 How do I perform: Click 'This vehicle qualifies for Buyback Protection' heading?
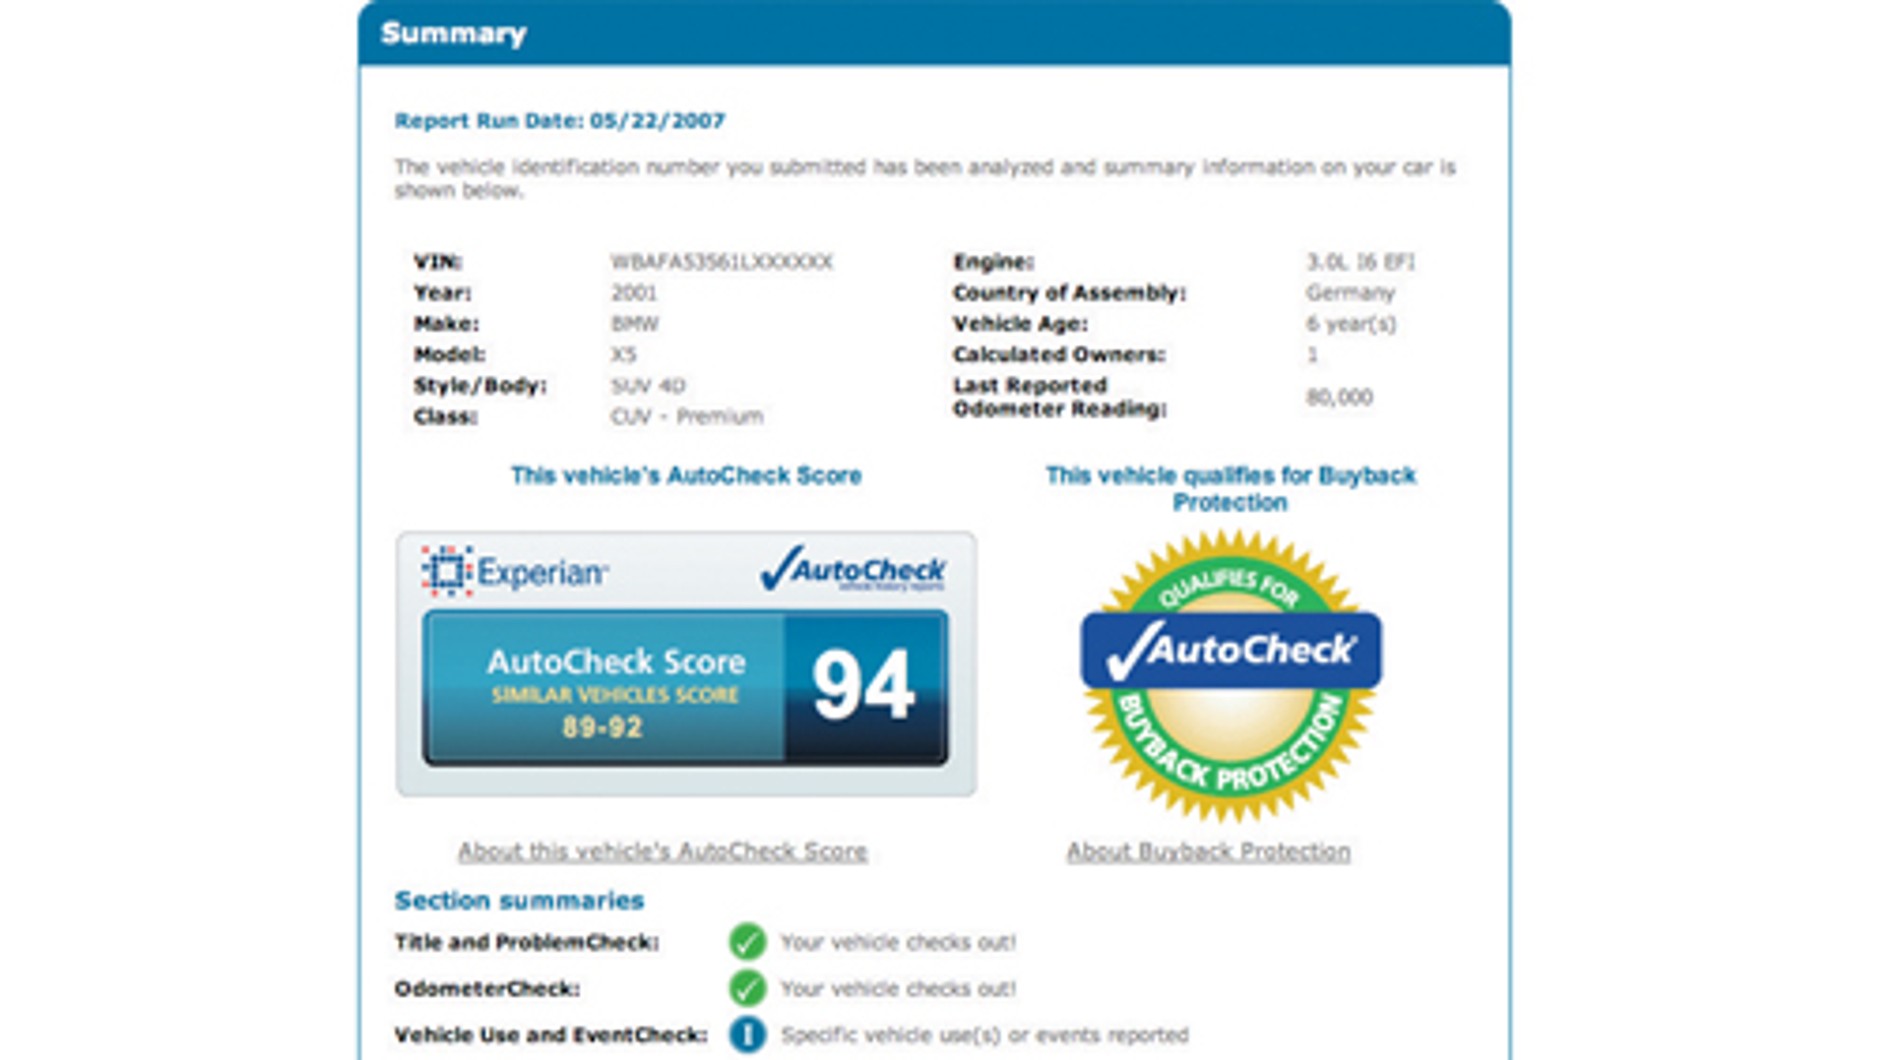click(x=1231, y=488)
